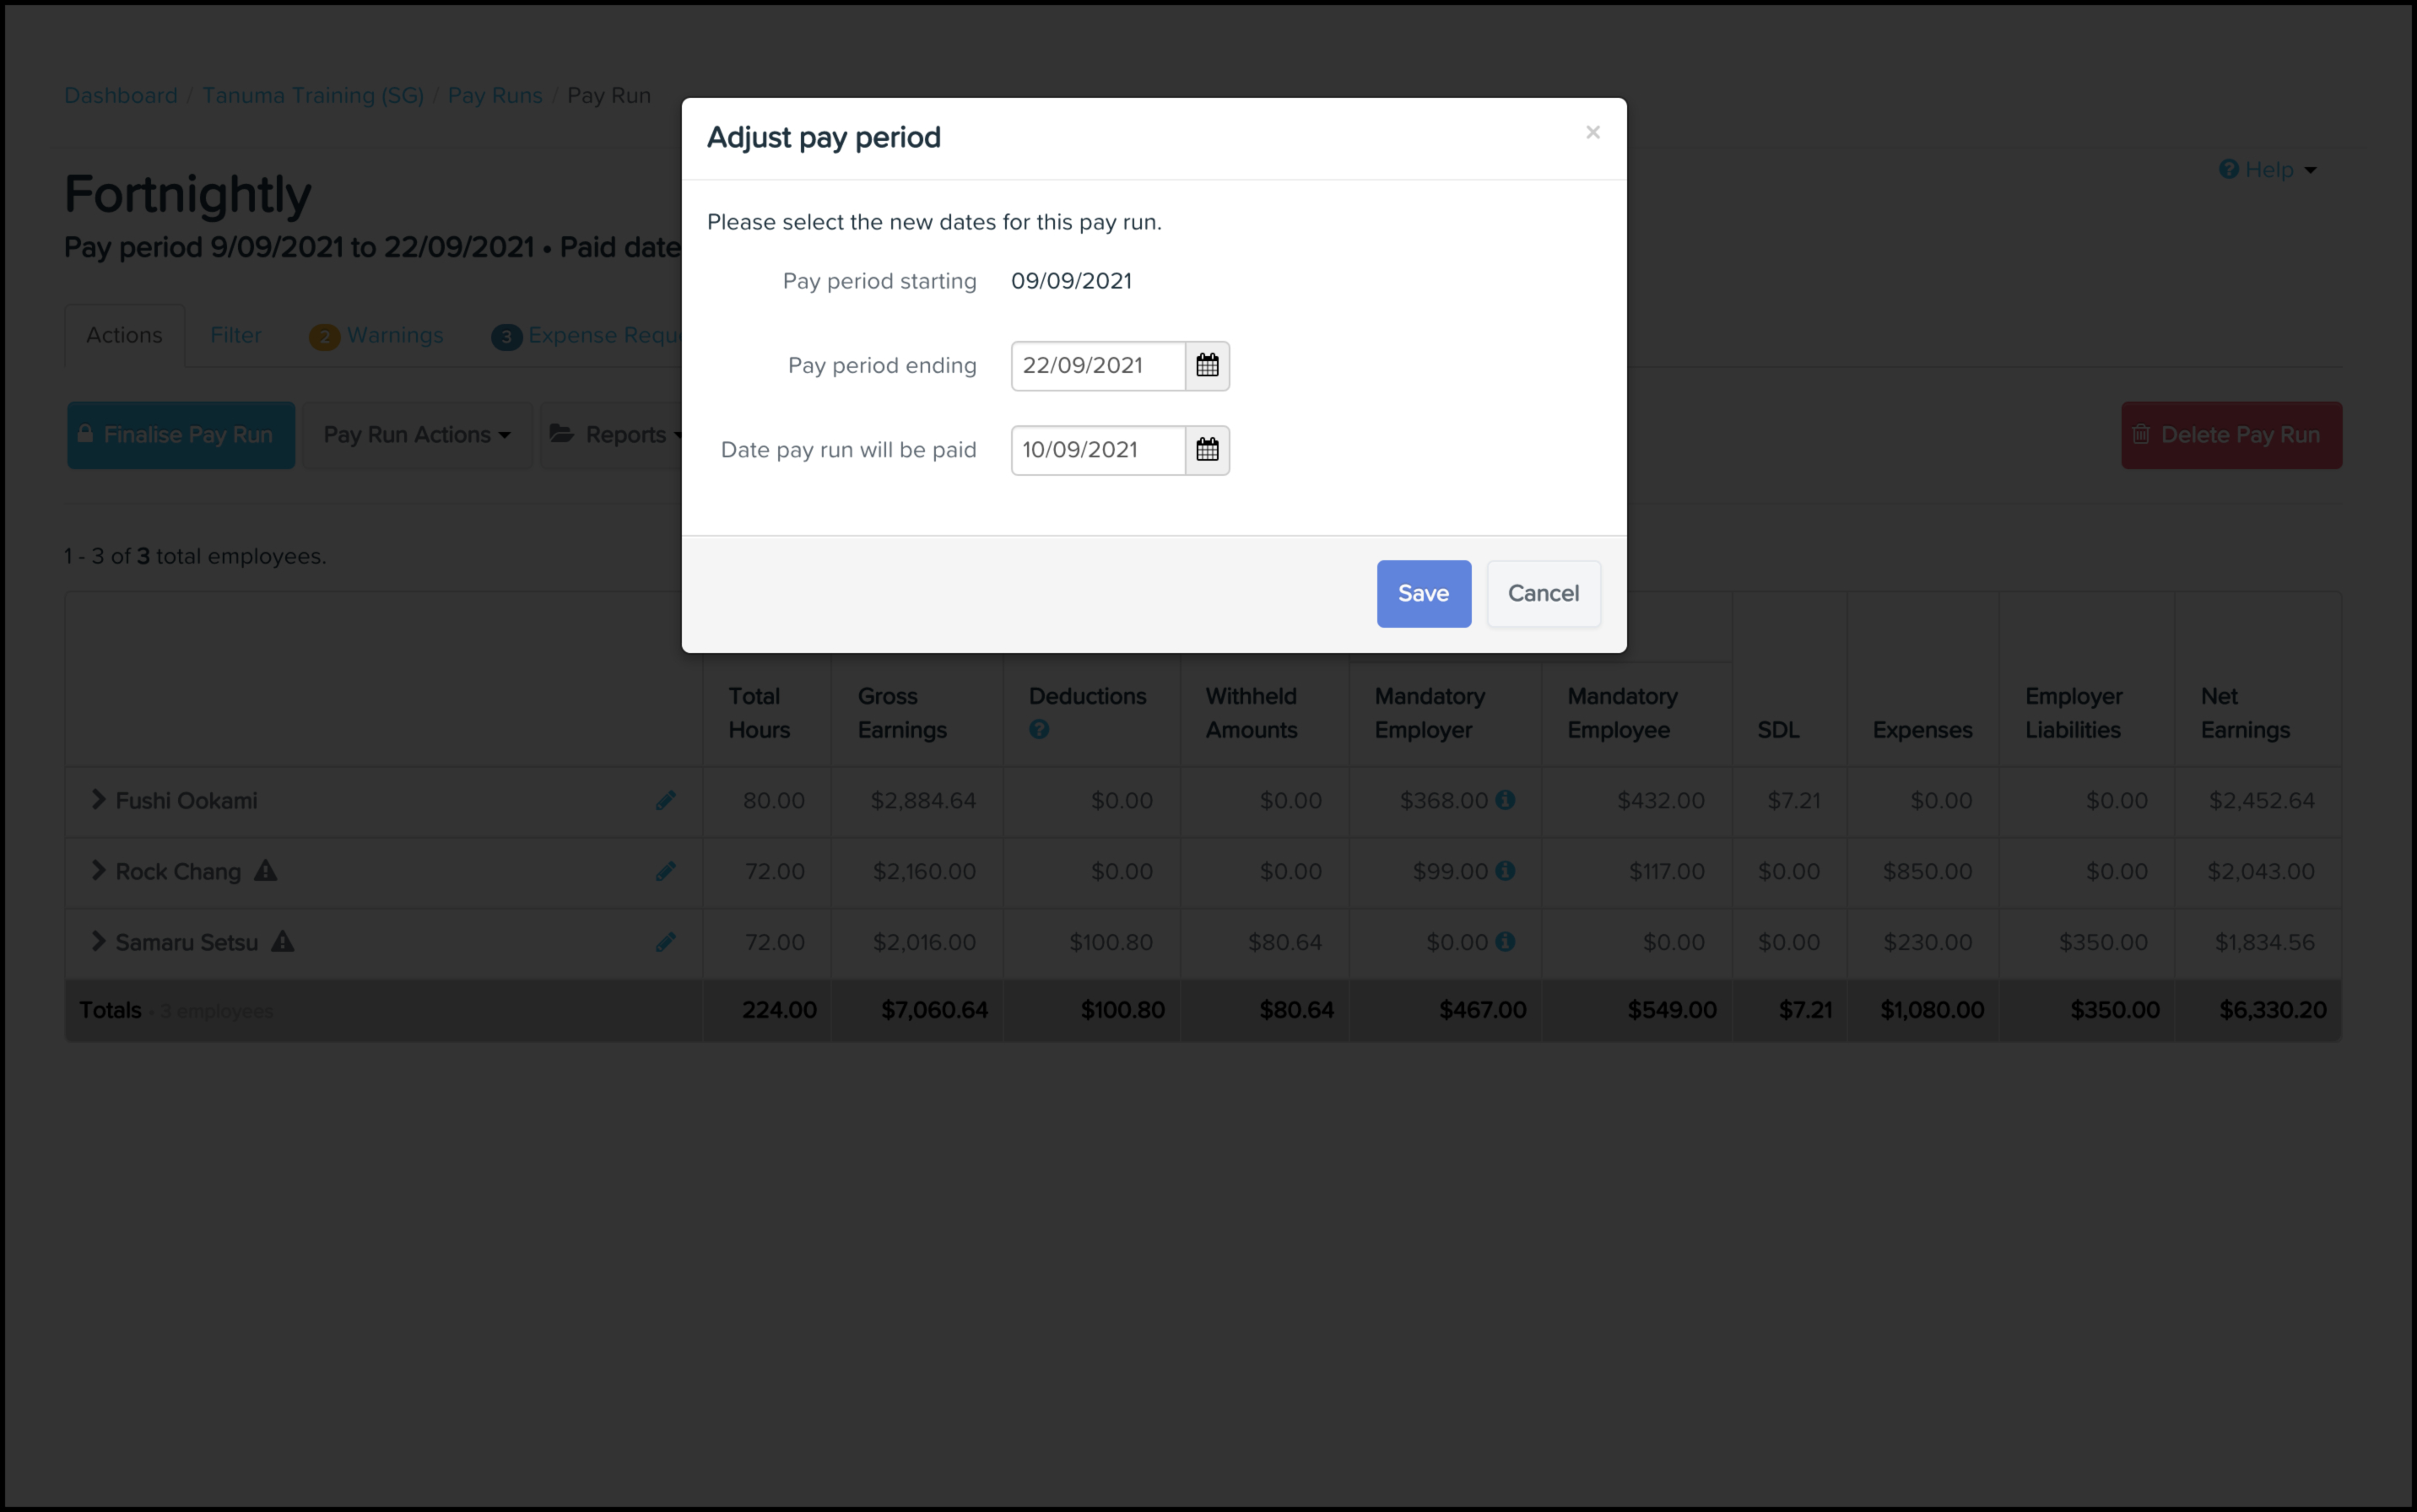Screen dimensions: 2417x1512
Task: Click the pay period ending date field
Action: [1098, 365]
